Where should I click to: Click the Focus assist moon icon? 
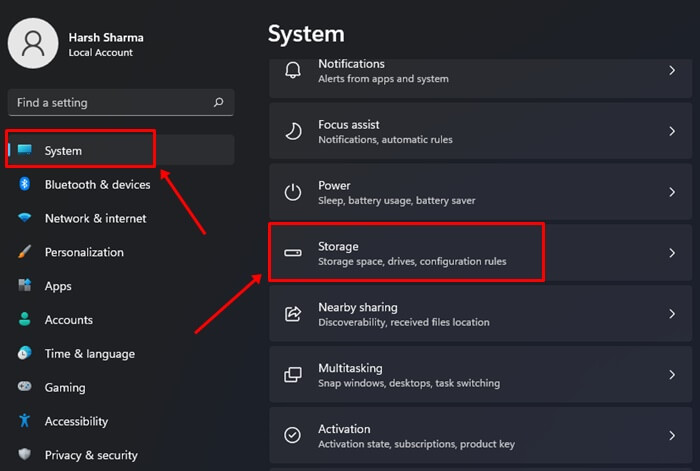click(x=293, y=131)
